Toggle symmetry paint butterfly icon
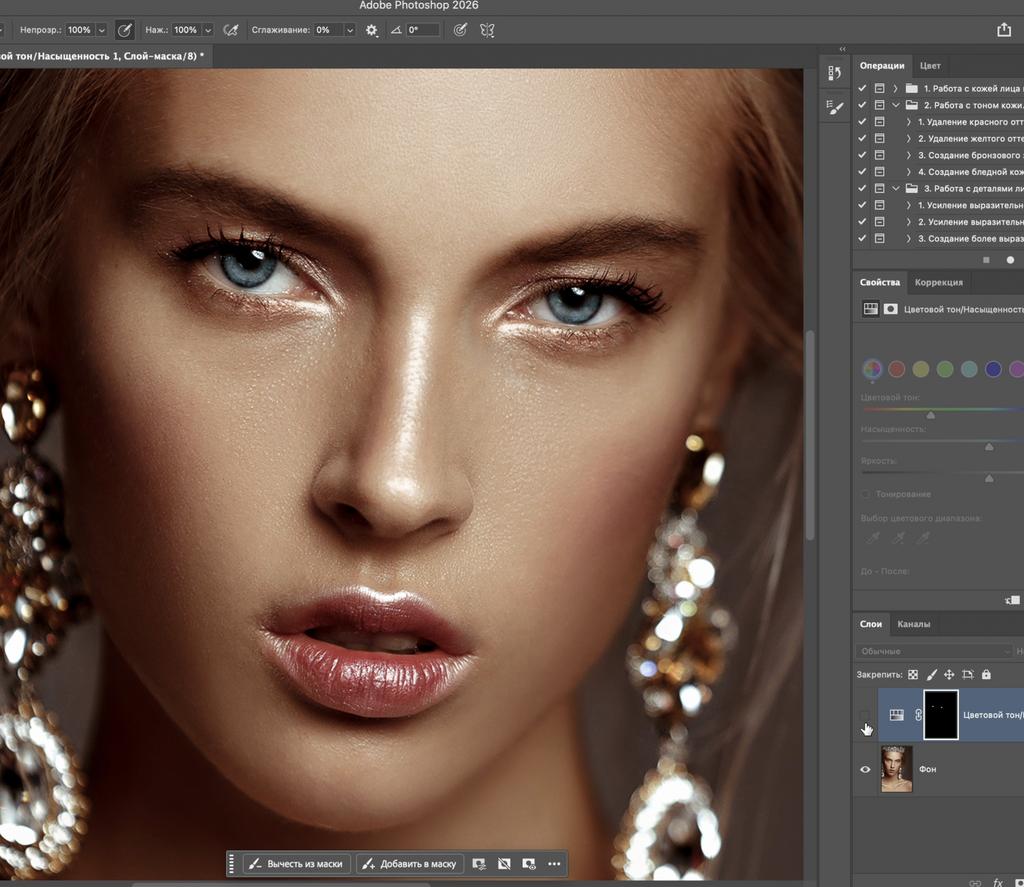Viewport: 1024px width, 887px height. click(x=487, y=30)
